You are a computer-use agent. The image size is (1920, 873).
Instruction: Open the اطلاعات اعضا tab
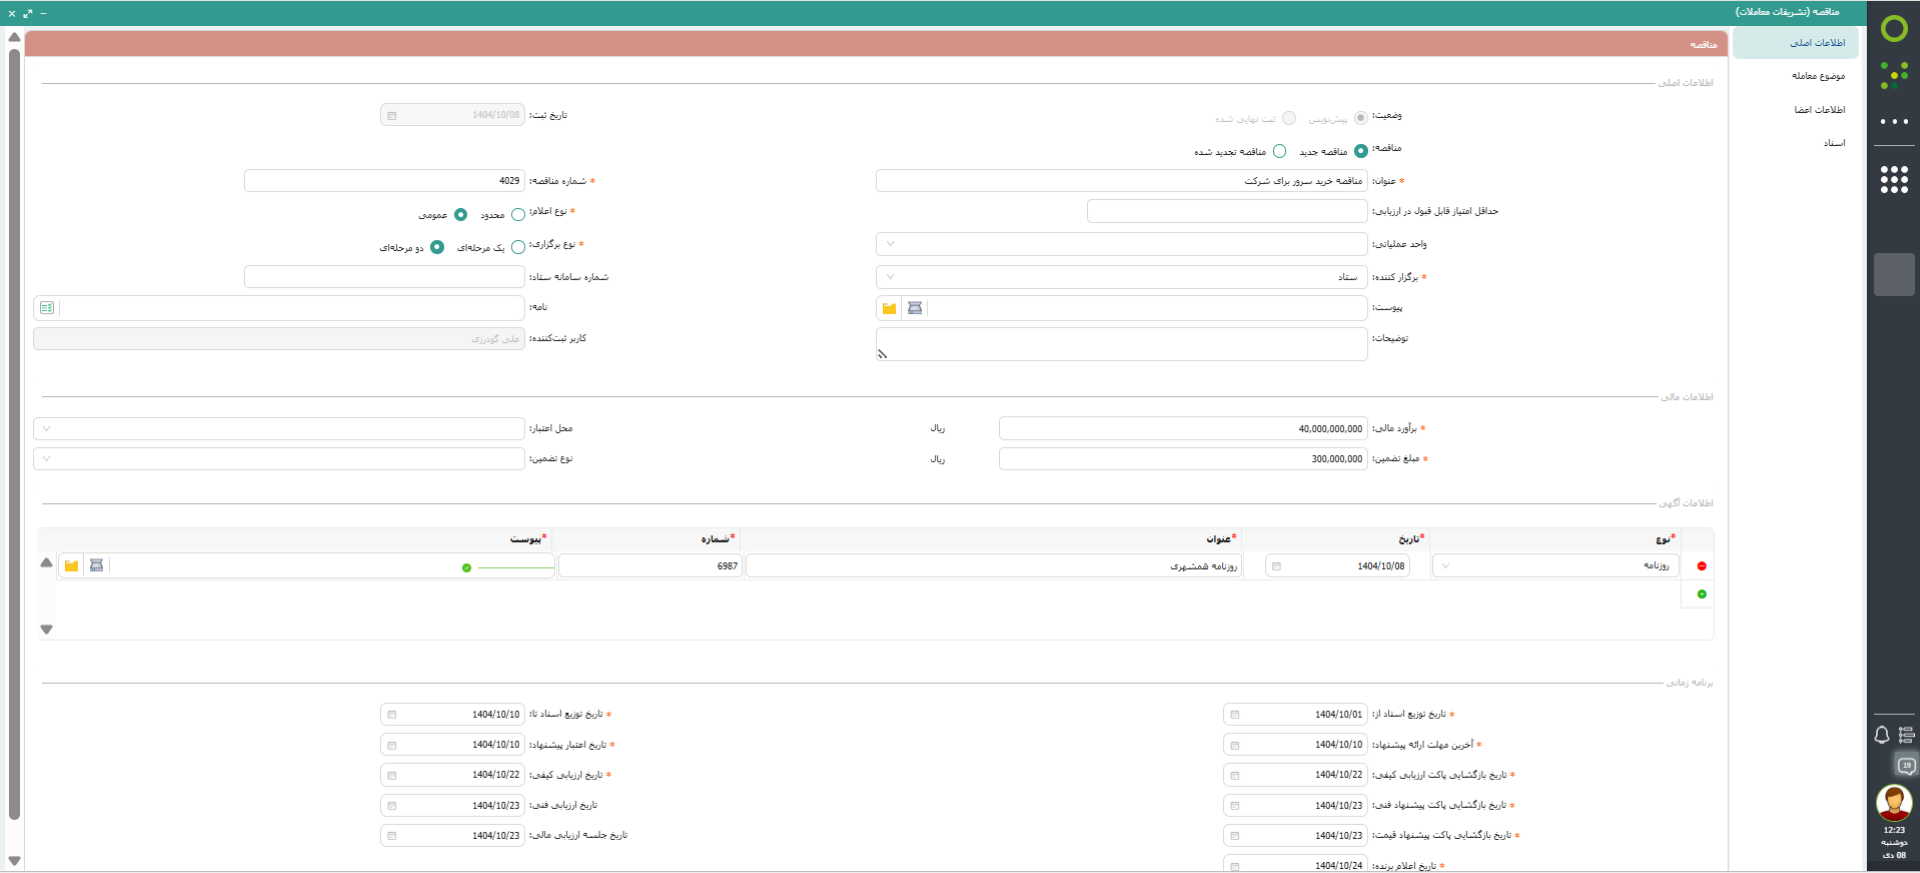1818,110
